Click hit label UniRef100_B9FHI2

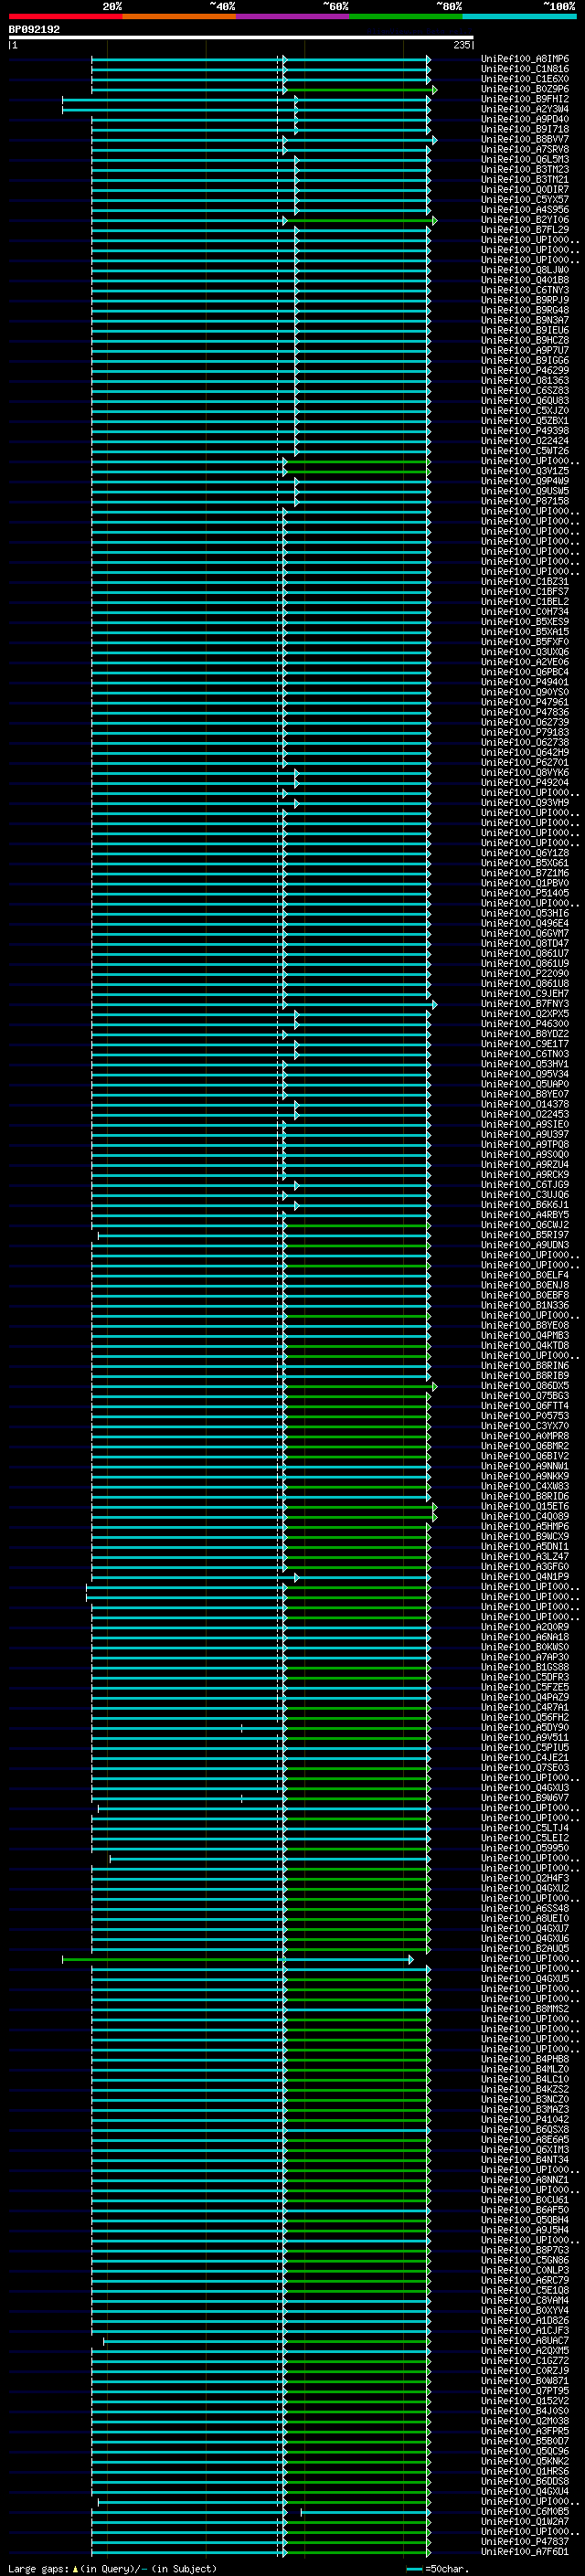(525, 100)
